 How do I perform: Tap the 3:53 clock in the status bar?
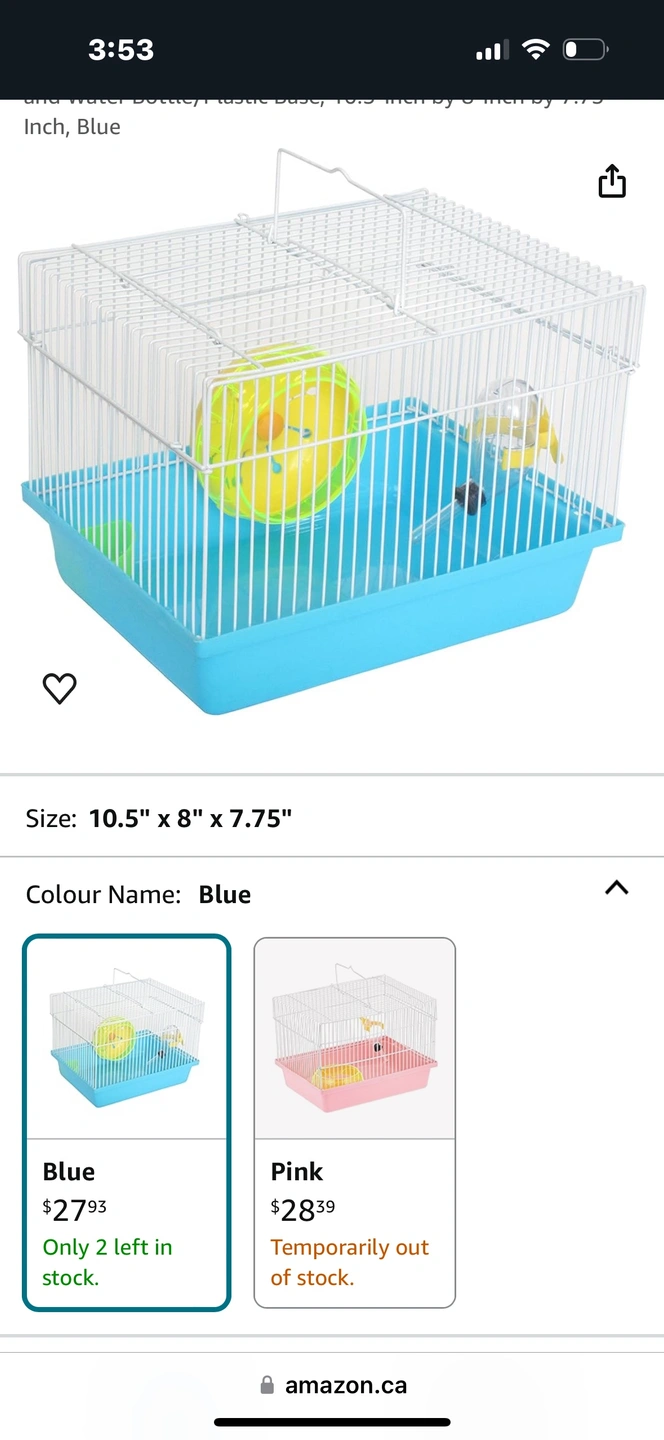click(x=121, y=50)
